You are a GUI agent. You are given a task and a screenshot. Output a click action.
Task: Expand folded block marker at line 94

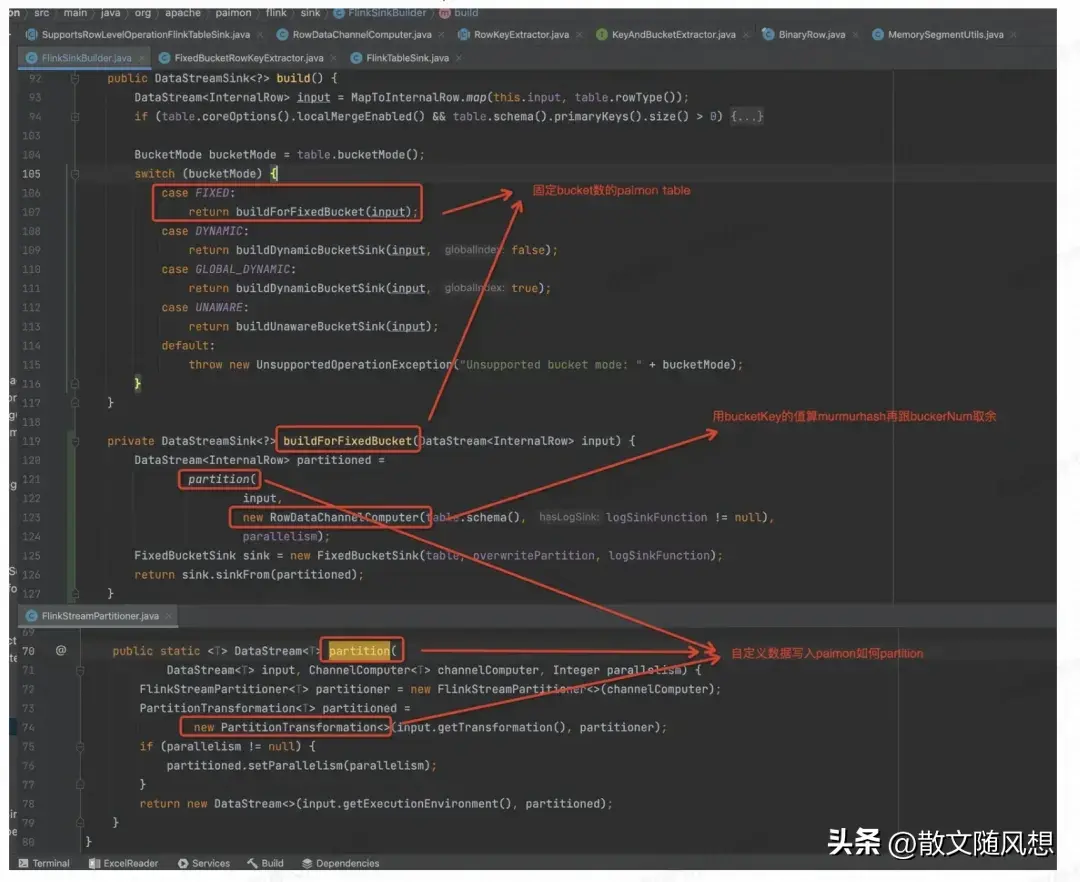coord(74,117)
